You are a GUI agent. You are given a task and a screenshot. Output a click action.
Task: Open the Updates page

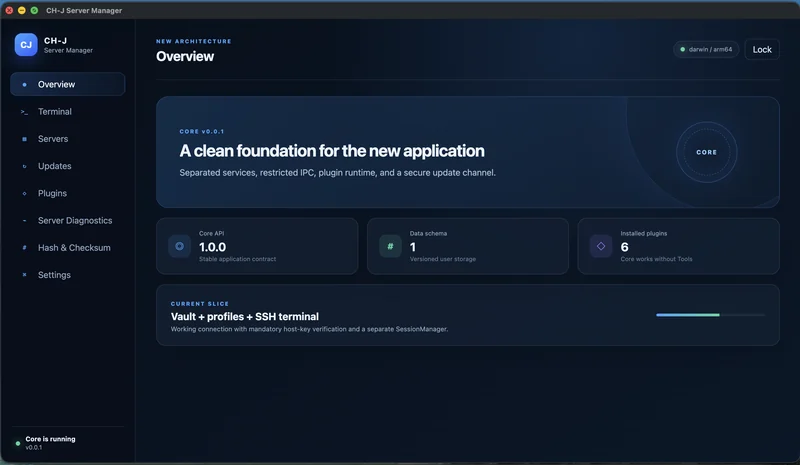[68, 166]
